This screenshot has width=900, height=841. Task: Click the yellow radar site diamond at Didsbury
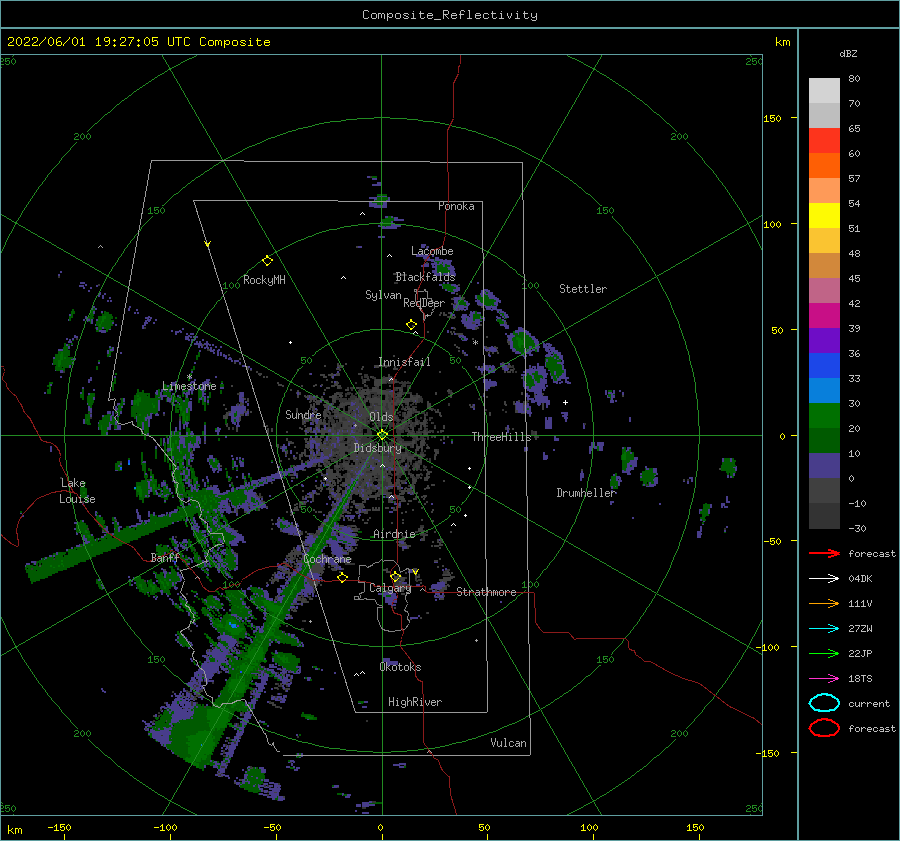[382, 435]
